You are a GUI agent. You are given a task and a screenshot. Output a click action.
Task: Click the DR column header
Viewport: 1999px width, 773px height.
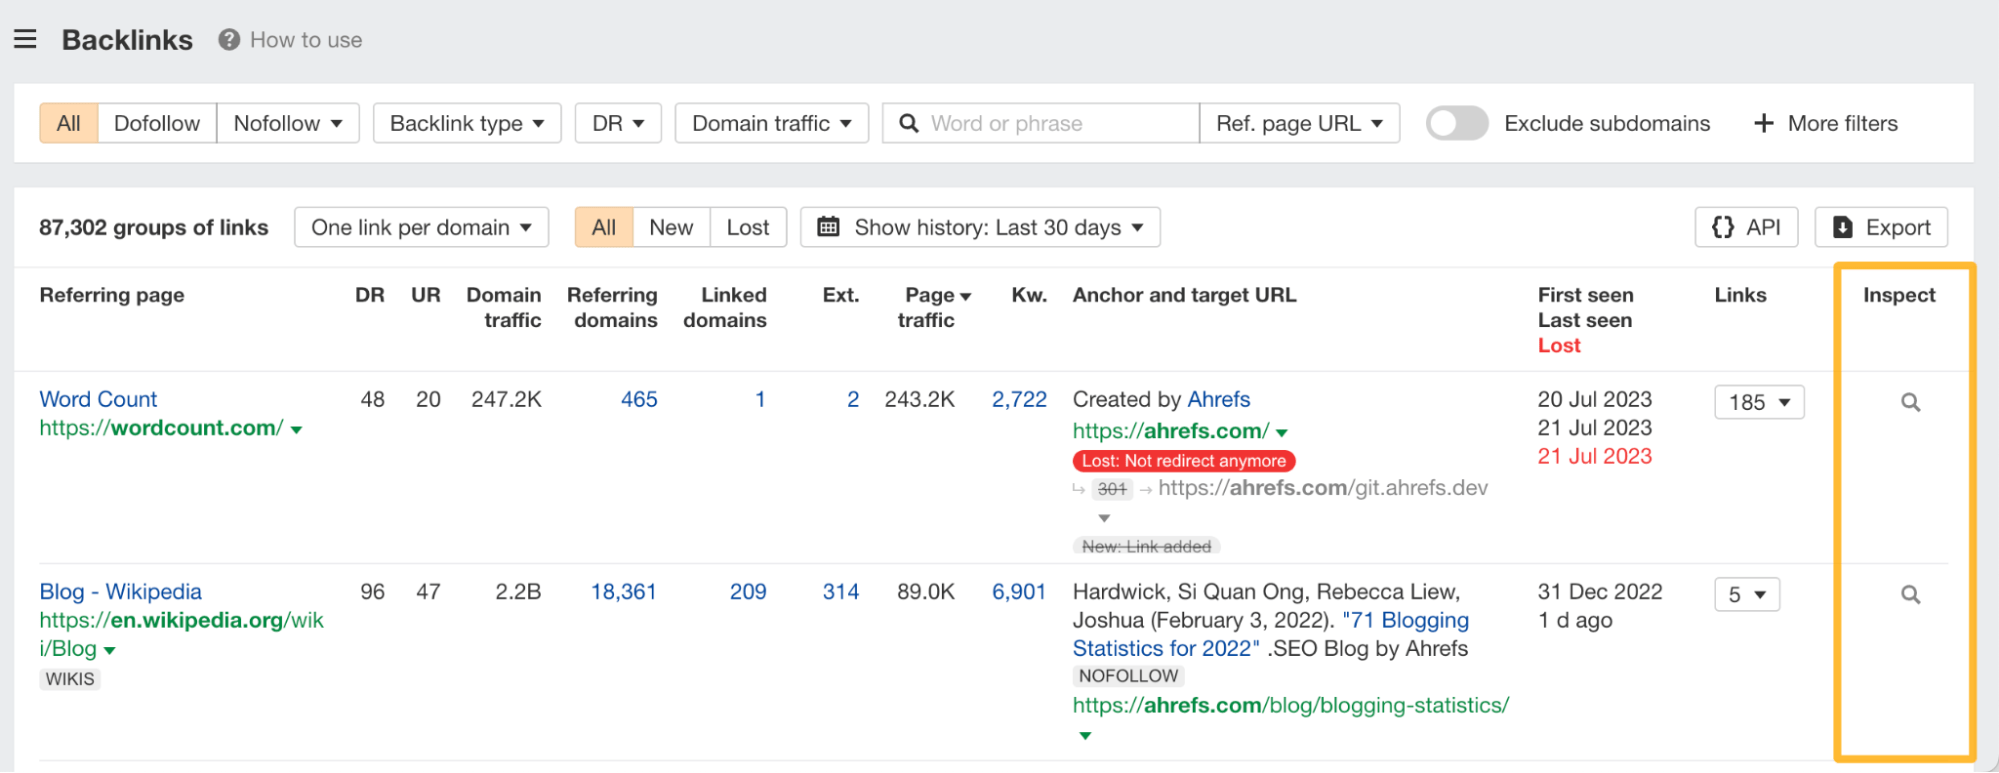(x=370, y=295)
